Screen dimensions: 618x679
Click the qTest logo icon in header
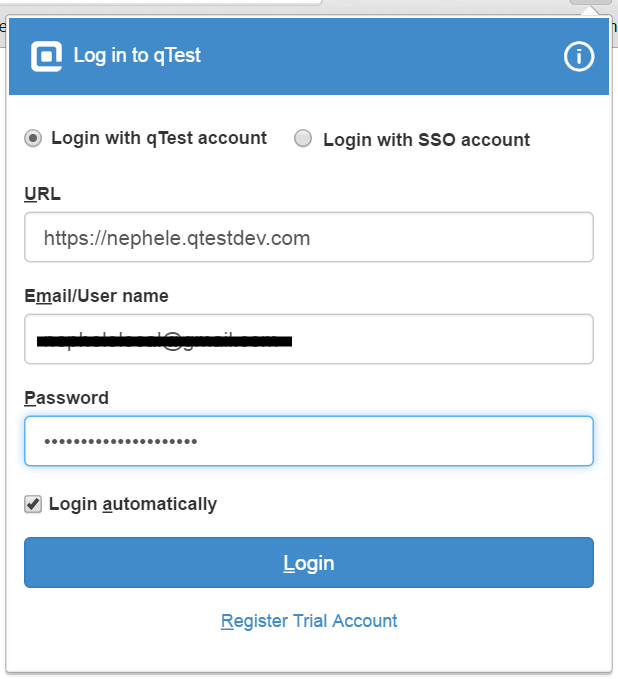tap(46, 56)
